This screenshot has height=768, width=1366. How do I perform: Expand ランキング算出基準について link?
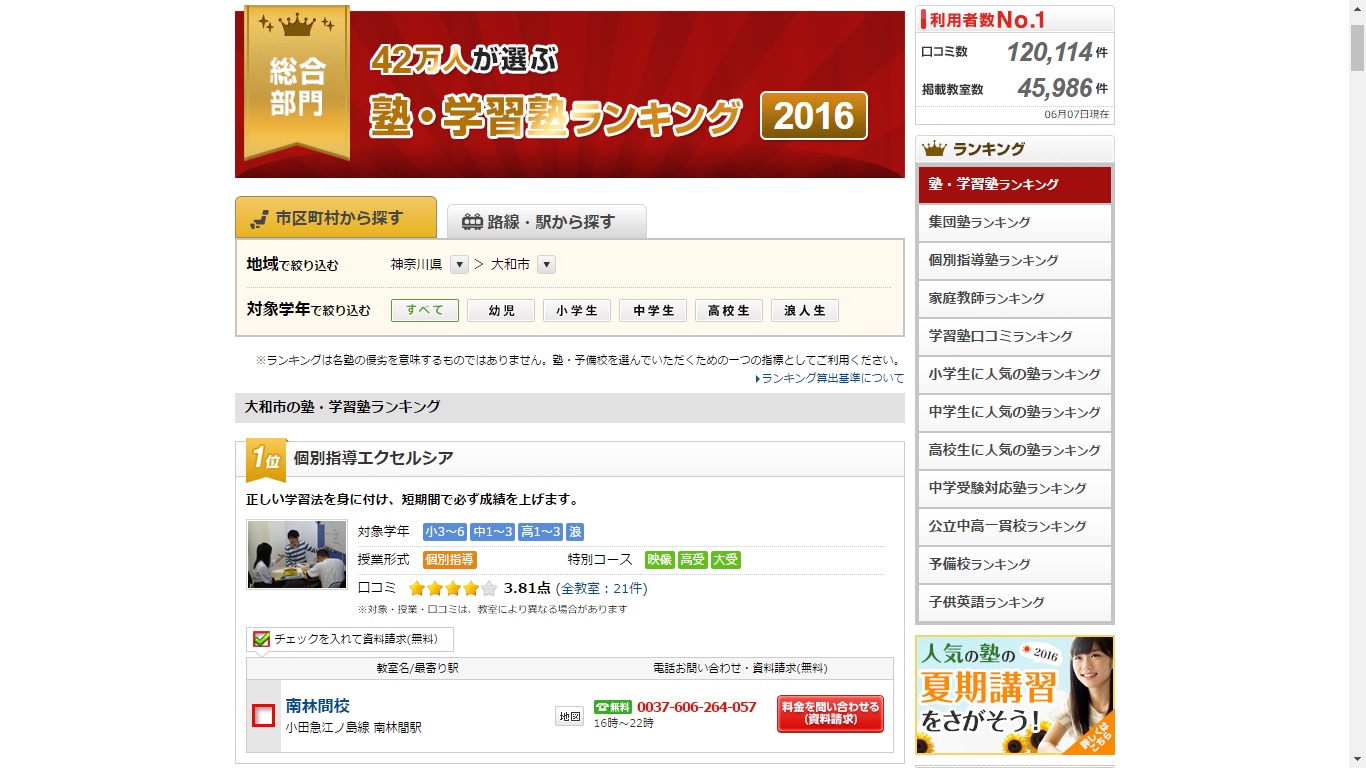pos(832,378)
